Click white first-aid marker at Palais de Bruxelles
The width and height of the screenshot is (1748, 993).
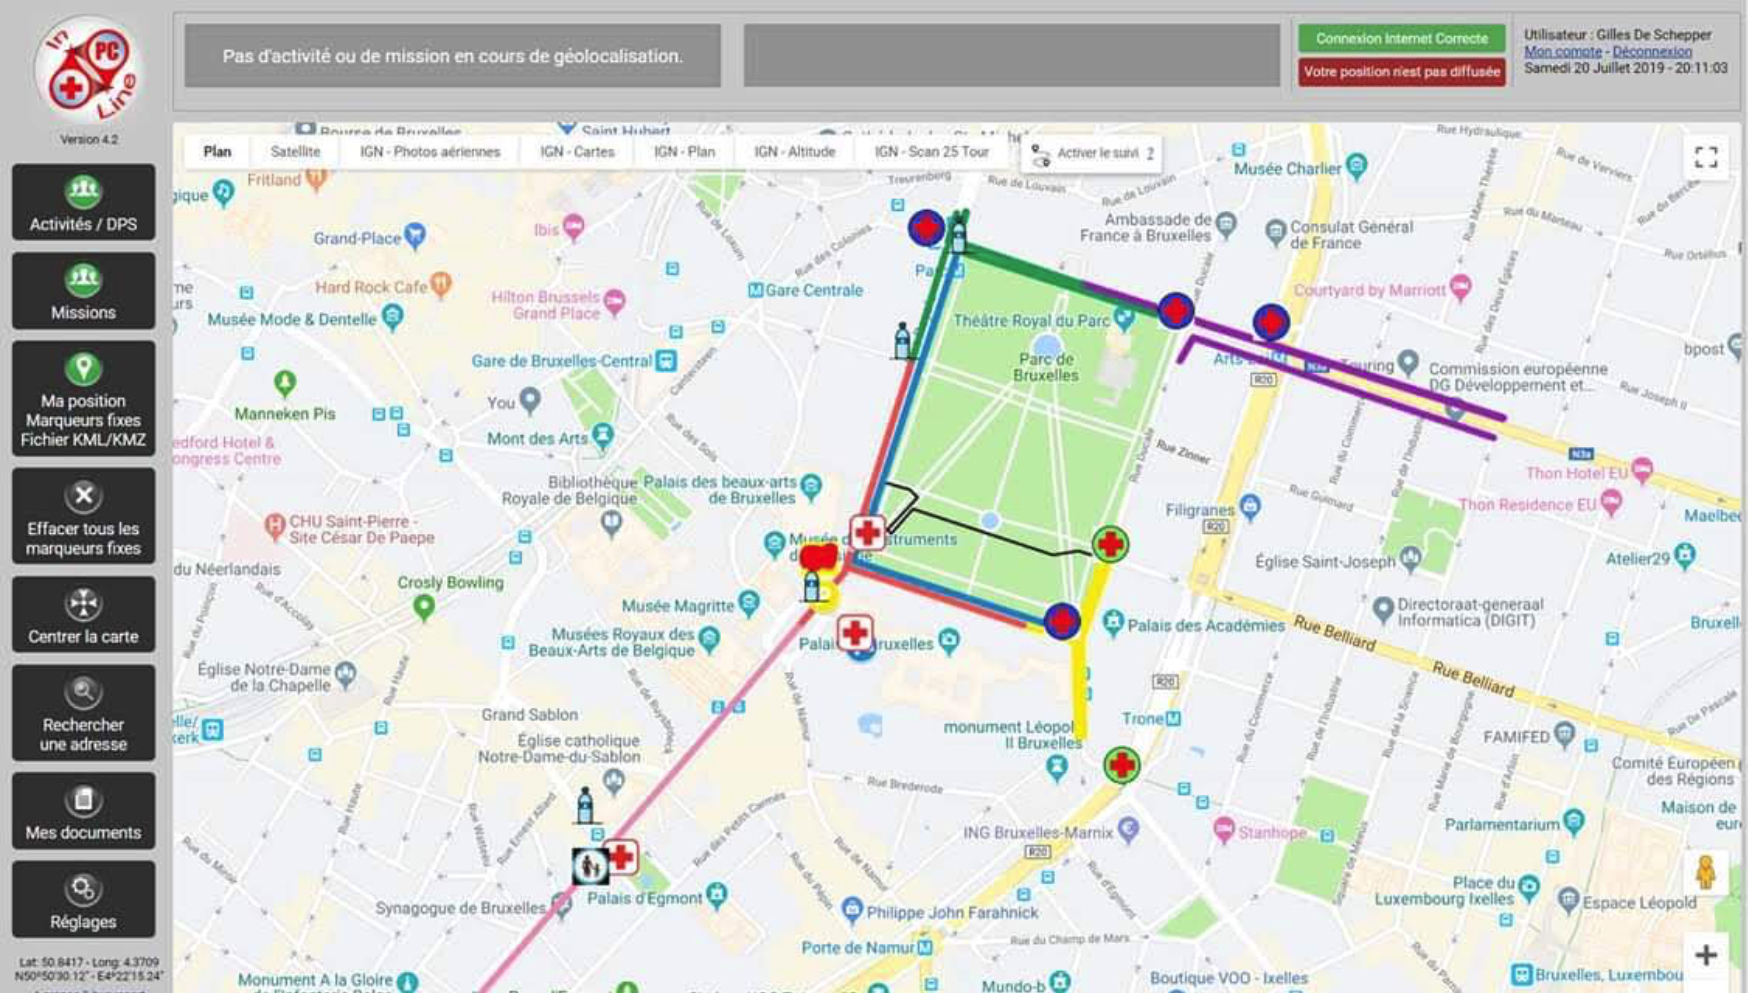854,632
